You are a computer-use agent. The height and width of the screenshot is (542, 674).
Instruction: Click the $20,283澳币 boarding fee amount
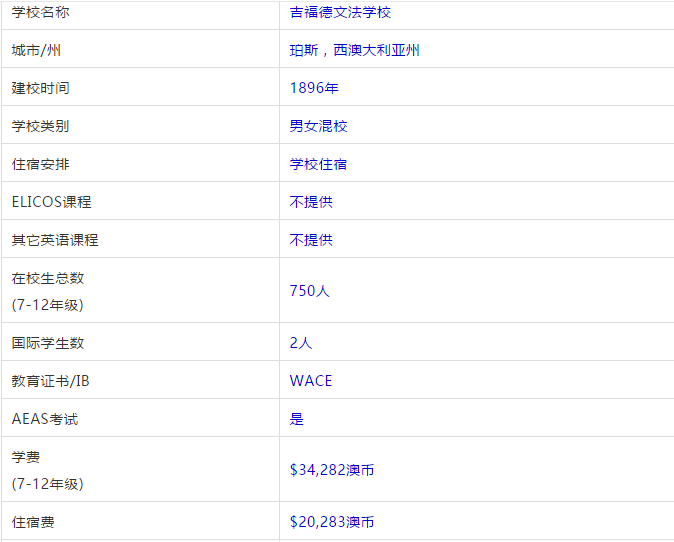tap(332, 522)
